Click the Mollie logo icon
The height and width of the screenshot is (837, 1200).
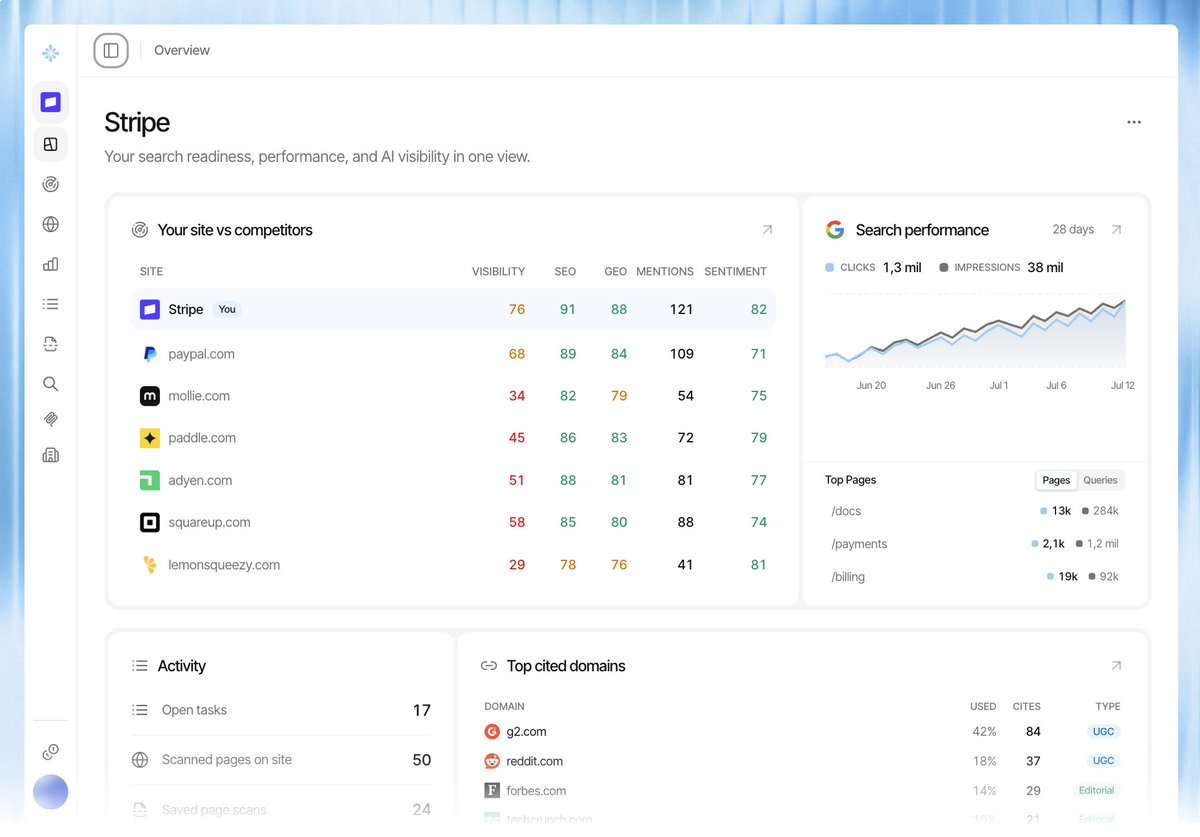click(150, 396)
